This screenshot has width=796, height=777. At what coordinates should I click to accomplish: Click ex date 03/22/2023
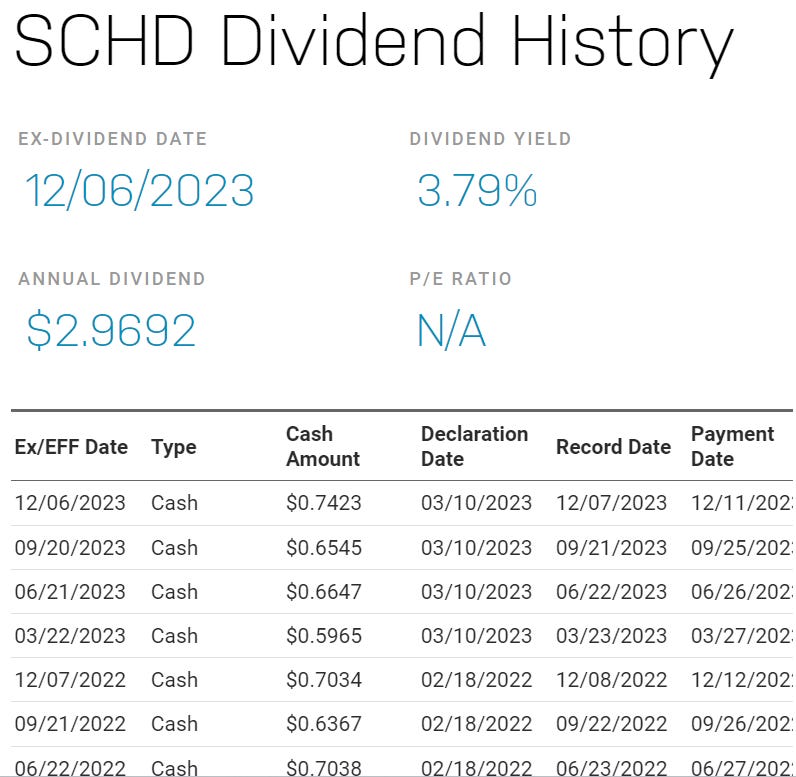70,636
